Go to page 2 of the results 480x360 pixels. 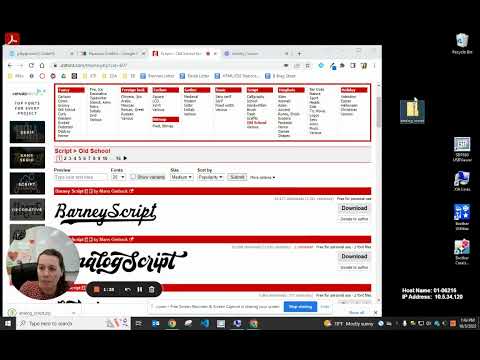[65, 158]
